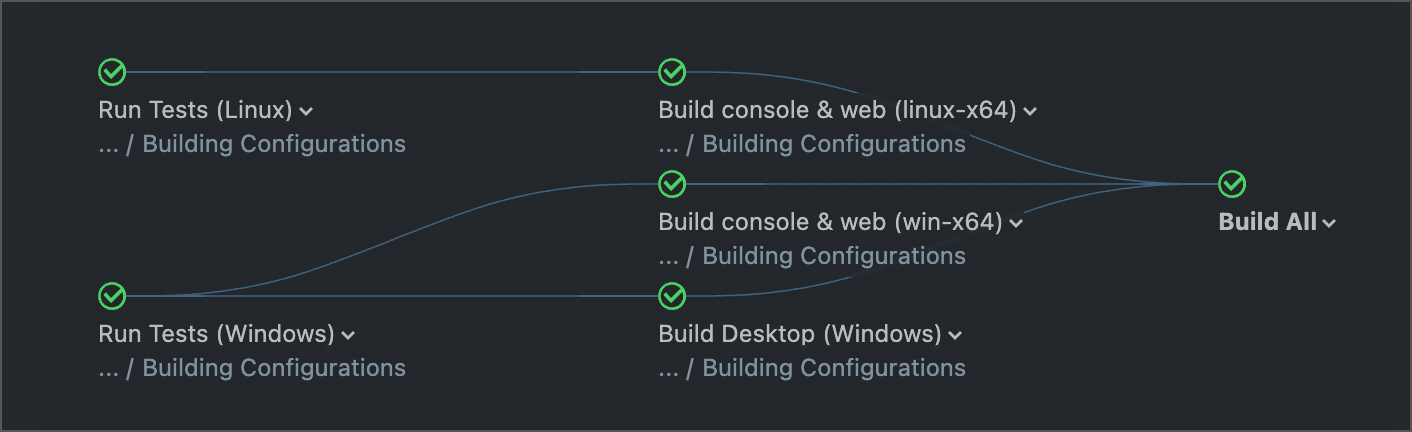This screenshot has height=432, width=1412.
Task: Click Building Configurations breadcrumb under Build Desktop (Windows)
Action: (x=834, y=368)
